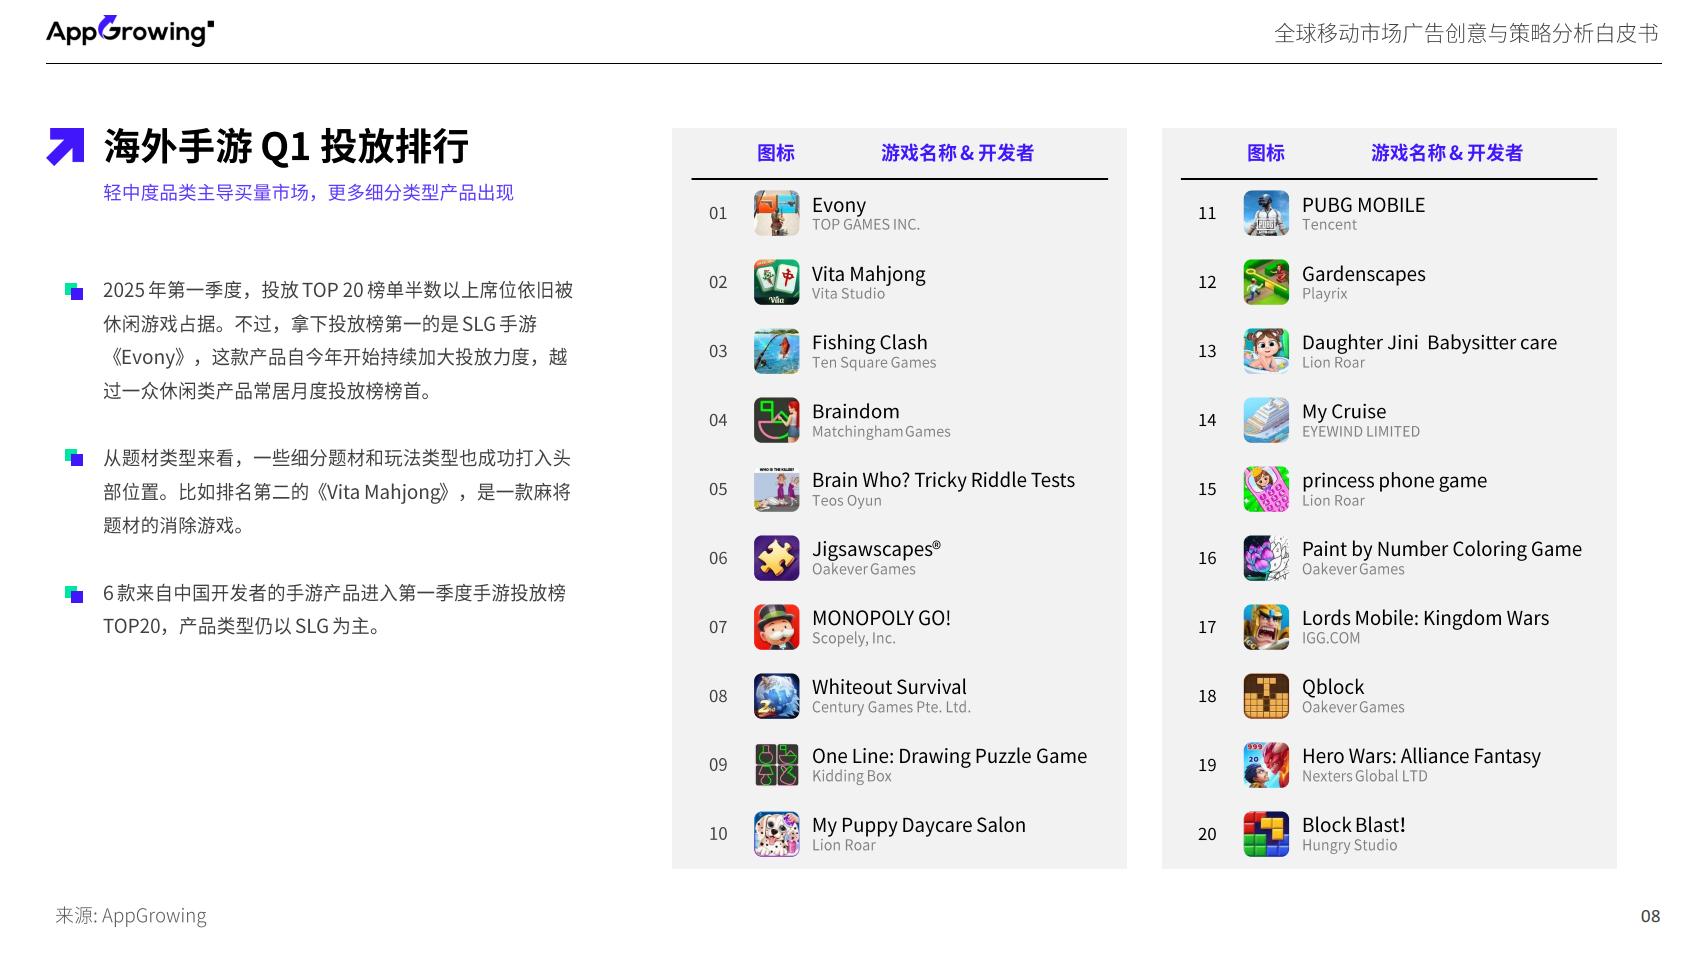Click the developer name 'Tencent'
The width and height of the screenshot is (1708, 960).
point(1329,225)
